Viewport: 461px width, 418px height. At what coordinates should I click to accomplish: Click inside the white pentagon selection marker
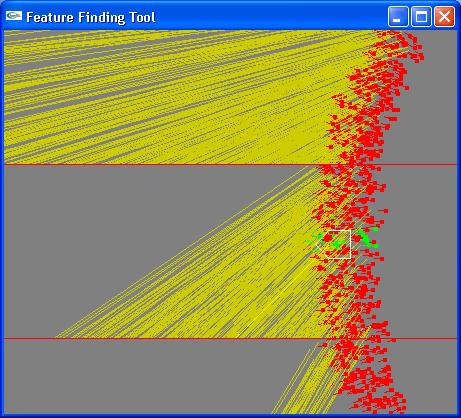(x=337, y=244)
